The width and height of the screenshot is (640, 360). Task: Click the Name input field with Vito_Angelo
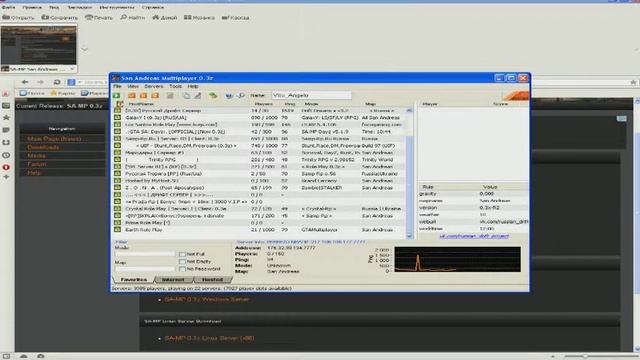point(311,95)
